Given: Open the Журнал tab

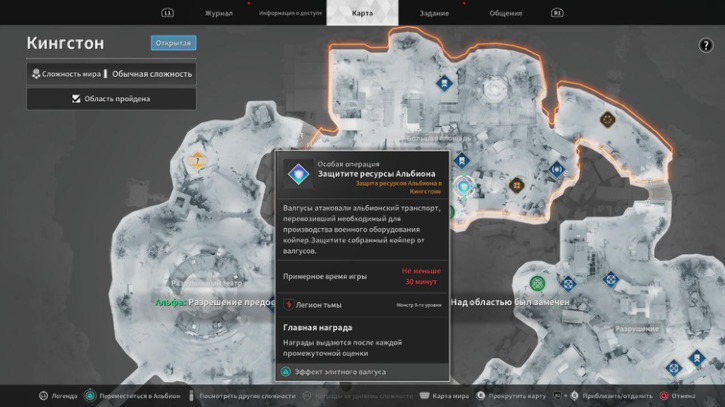Looking at the screenshot, I should 219,13.
